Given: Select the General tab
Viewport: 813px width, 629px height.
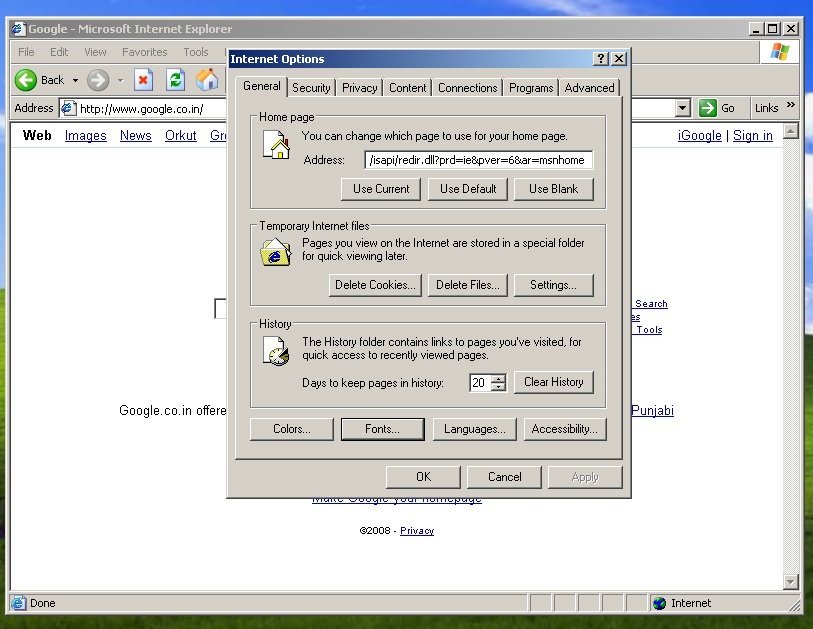Looking at the screenshot, I should [x=262, y=86].
